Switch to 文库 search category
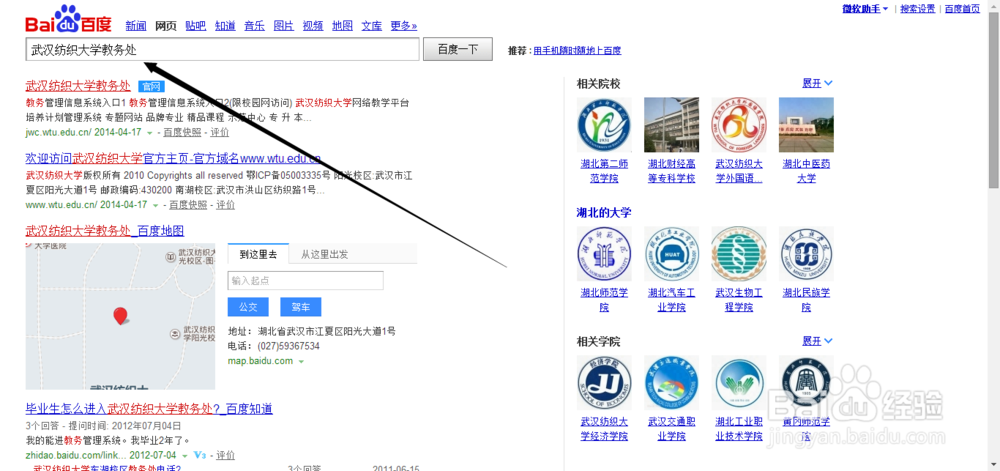Viewport: 1000px width, 471px height. (372, 26)
